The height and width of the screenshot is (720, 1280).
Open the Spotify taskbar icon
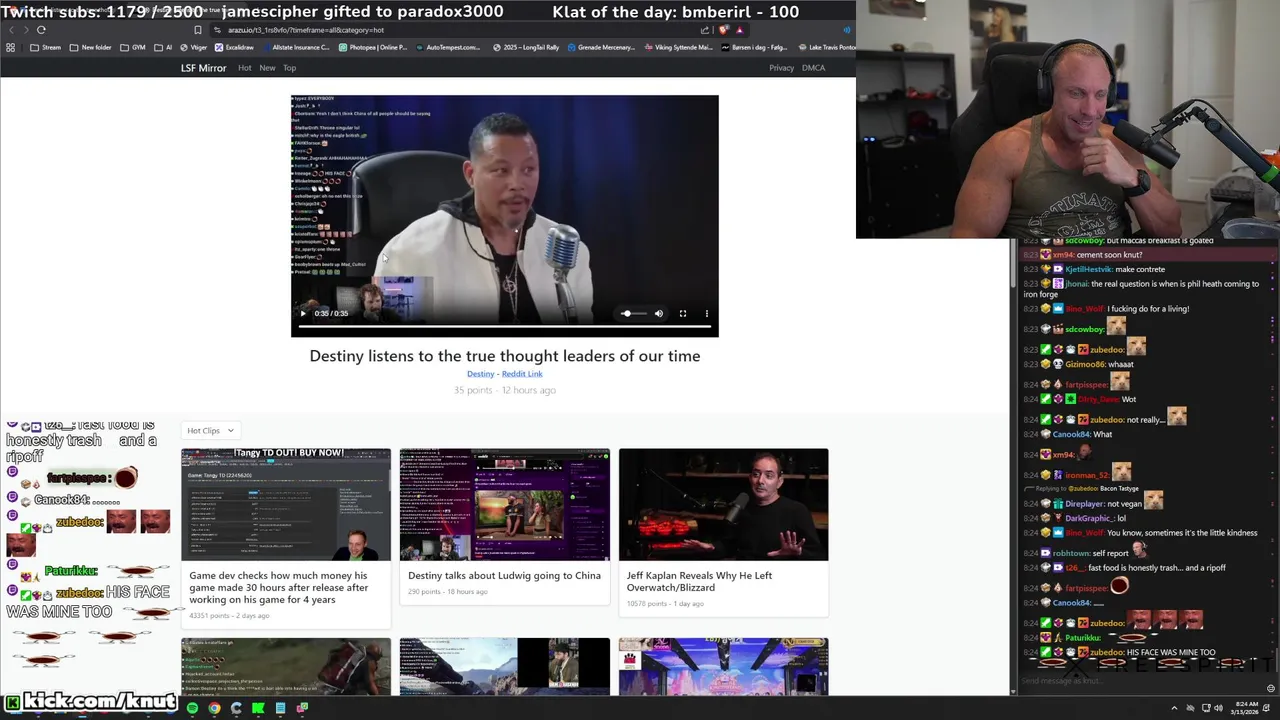pos(192,708)
